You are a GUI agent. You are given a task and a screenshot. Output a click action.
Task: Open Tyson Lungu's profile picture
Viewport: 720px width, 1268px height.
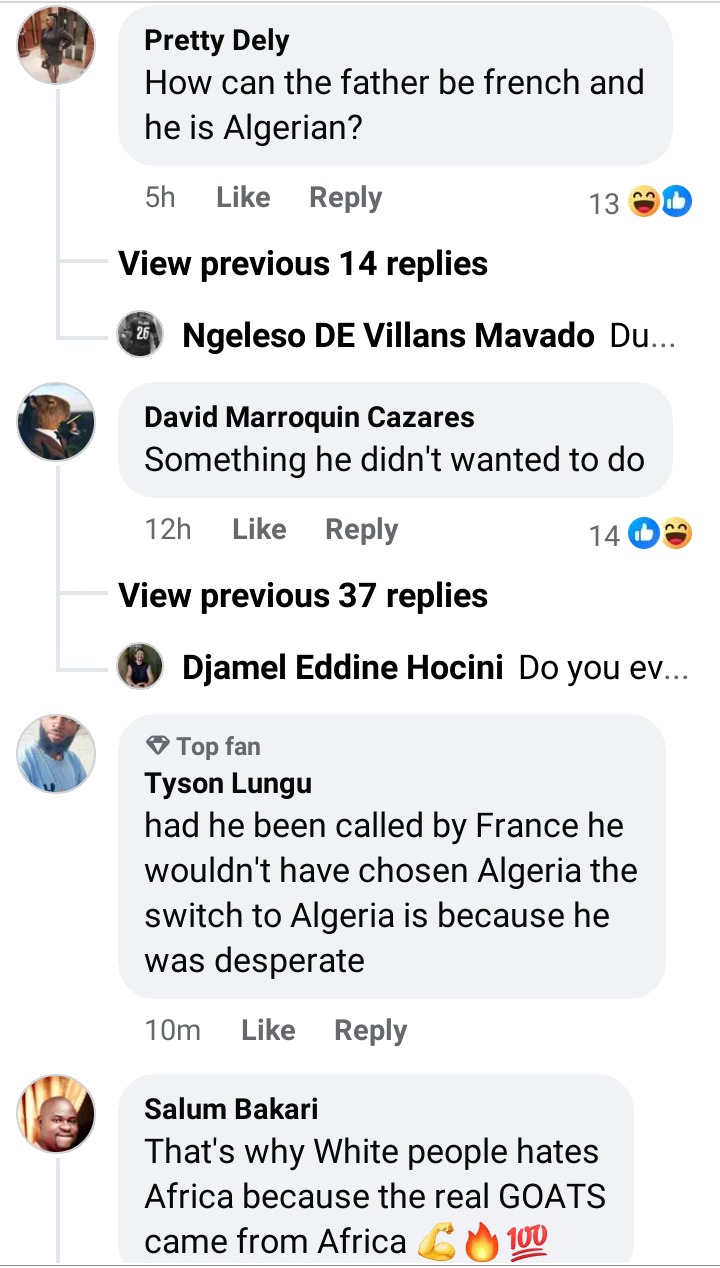click(57, 753)
